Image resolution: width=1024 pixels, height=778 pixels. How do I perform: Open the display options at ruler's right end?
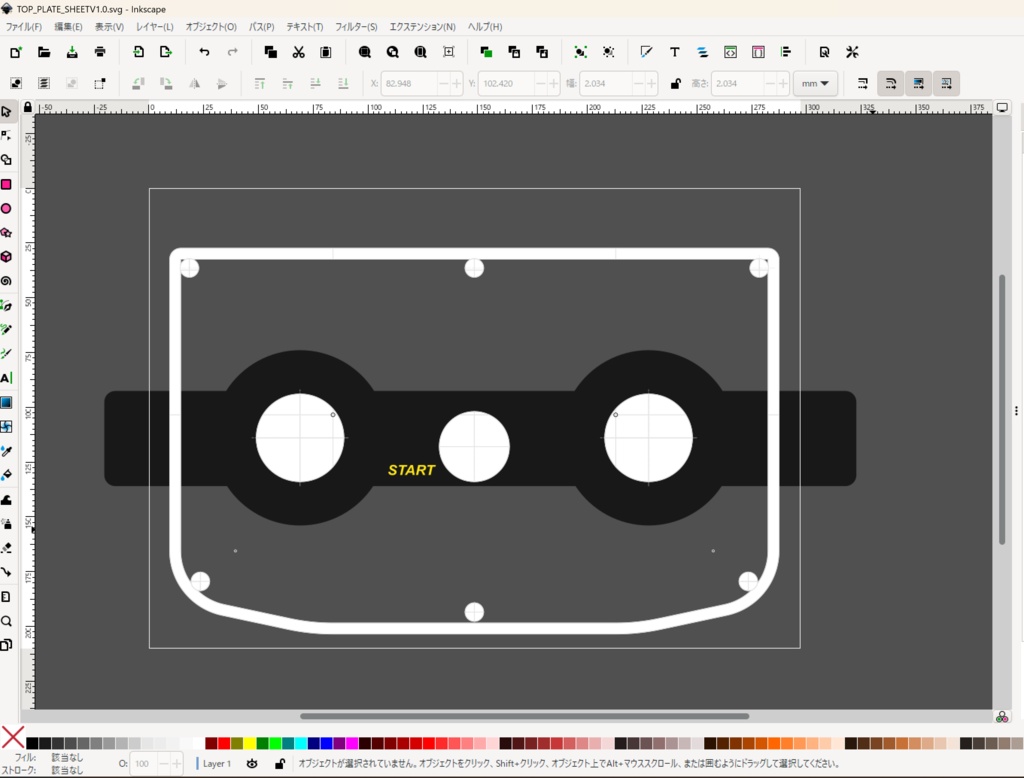1002,107
